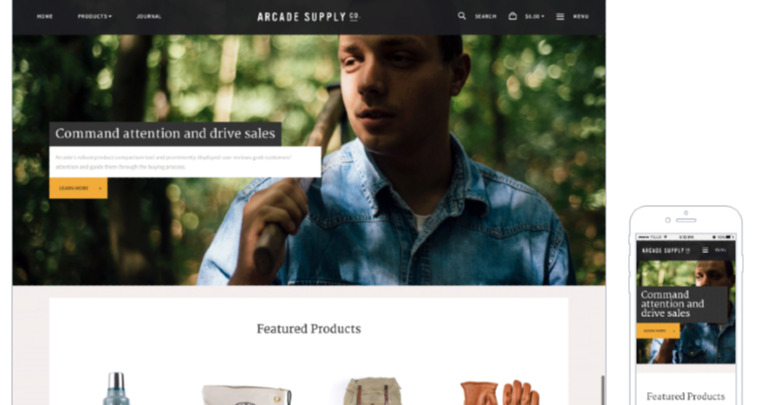The height and width of the screenshot is (405, 761).
Task: Open the shopping bag cart icon
Action: [x=513, y=16]
